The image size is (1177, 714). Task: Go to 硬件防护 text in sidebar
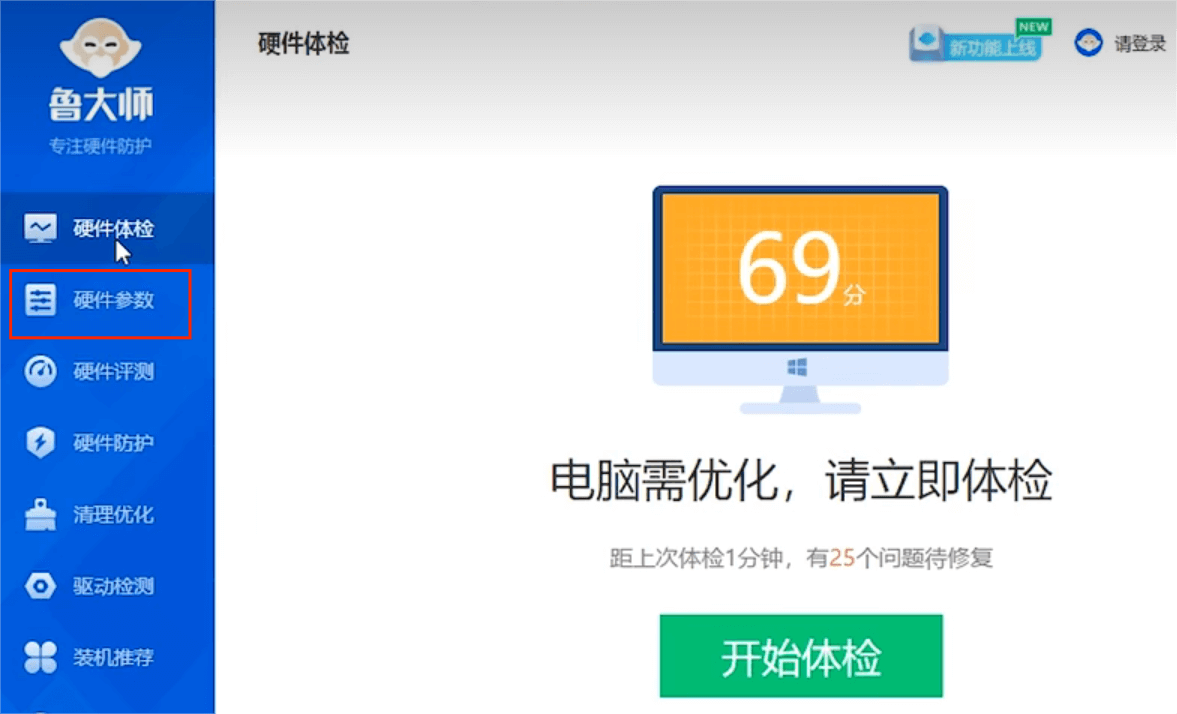113,443
